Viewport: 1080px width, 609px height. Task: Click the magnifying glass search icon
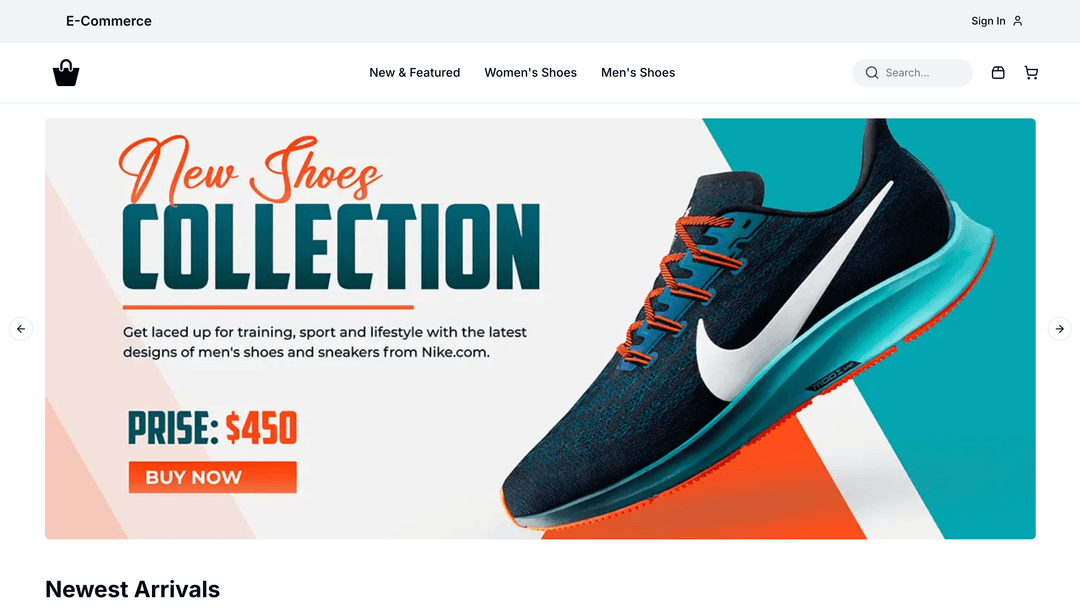click(872, 73)
